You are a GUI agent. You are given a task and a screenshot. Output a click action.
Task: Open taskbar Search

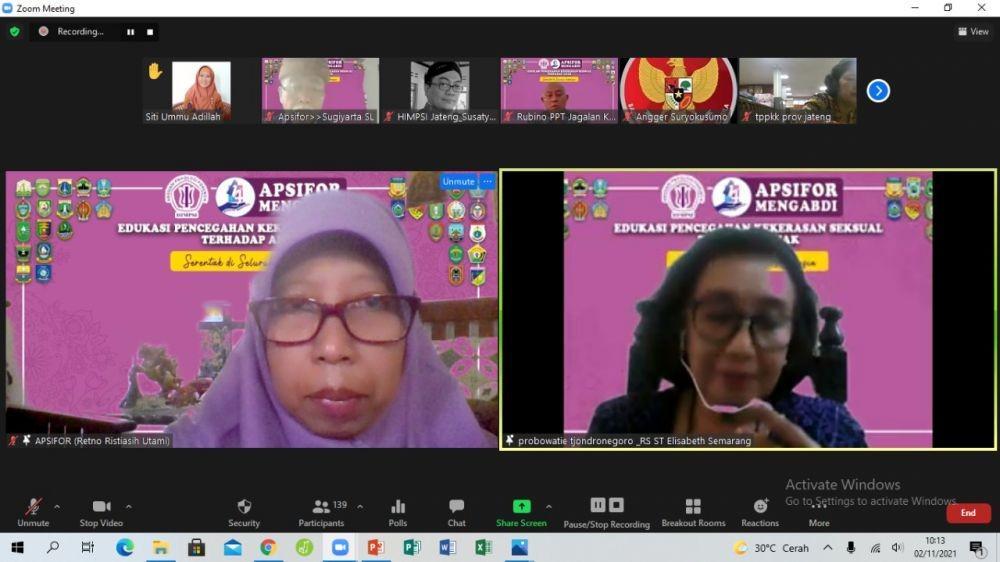click(x=53, y=547)
